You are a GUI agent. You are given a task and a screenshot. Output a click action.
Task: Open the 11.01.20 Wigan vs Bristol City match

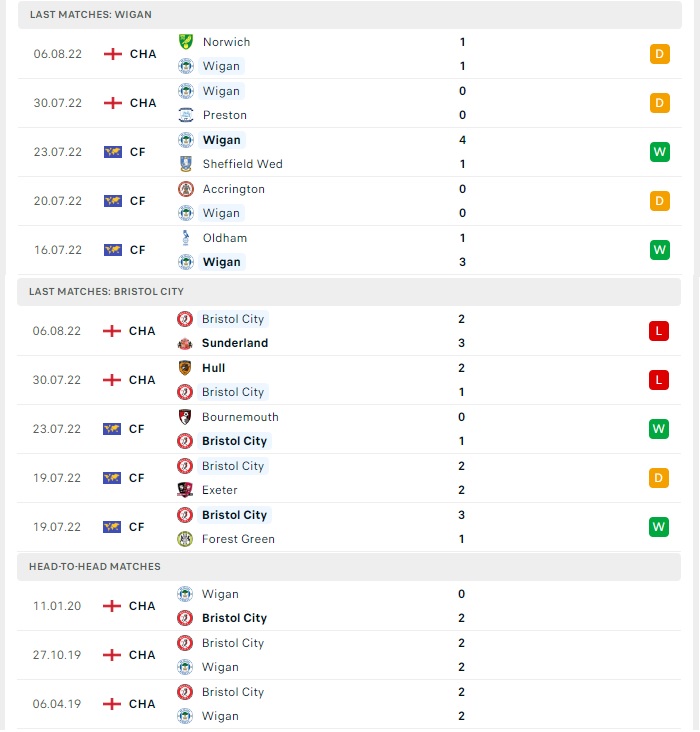coord(349,606)
